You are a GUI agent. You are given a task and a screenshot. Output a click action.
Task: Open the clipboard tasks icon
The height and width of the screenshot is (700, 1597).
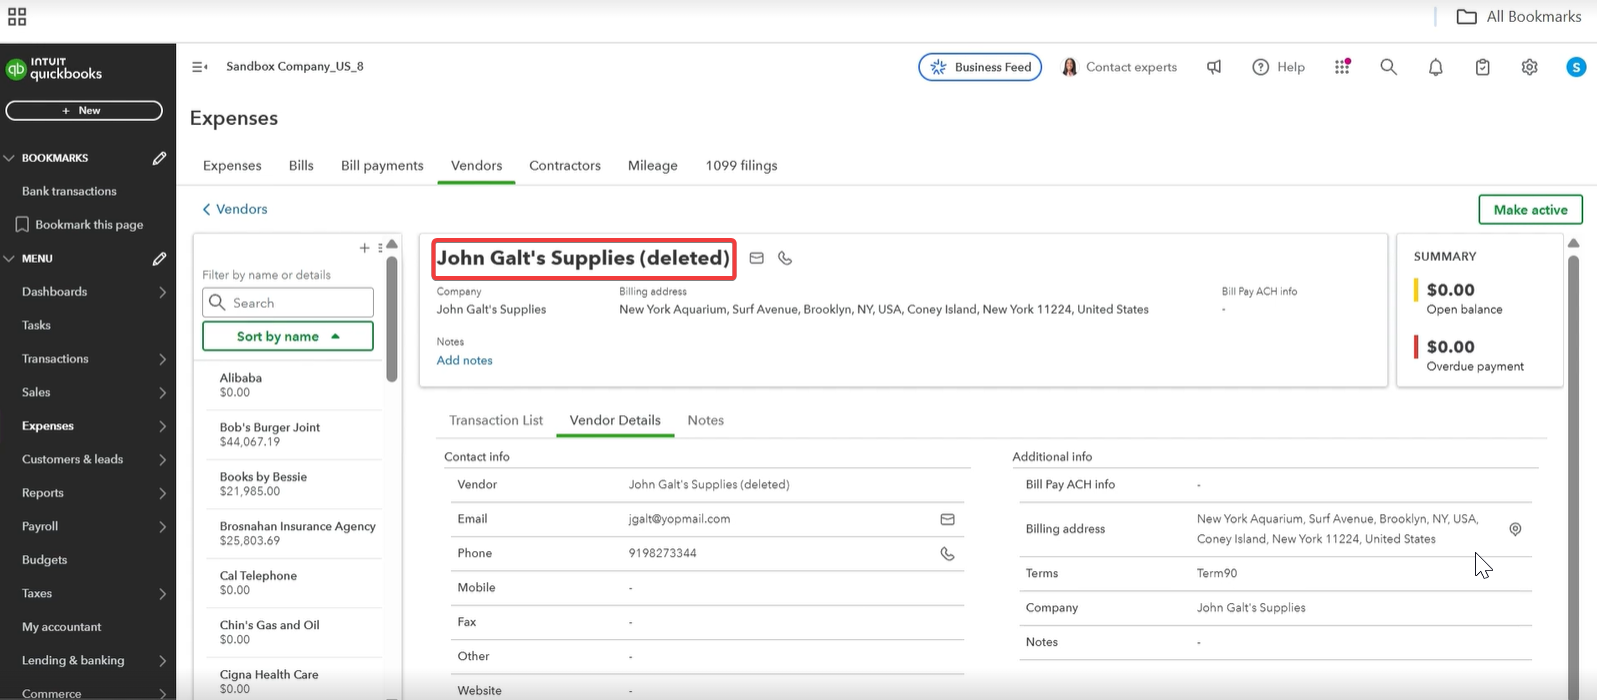pyautogui.click(x=1482, y=67)
